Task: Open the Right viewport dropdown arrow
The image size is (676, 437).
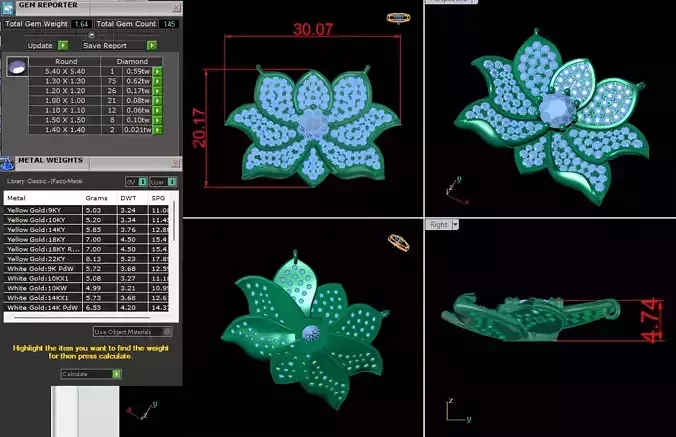Action: (455, 225)
